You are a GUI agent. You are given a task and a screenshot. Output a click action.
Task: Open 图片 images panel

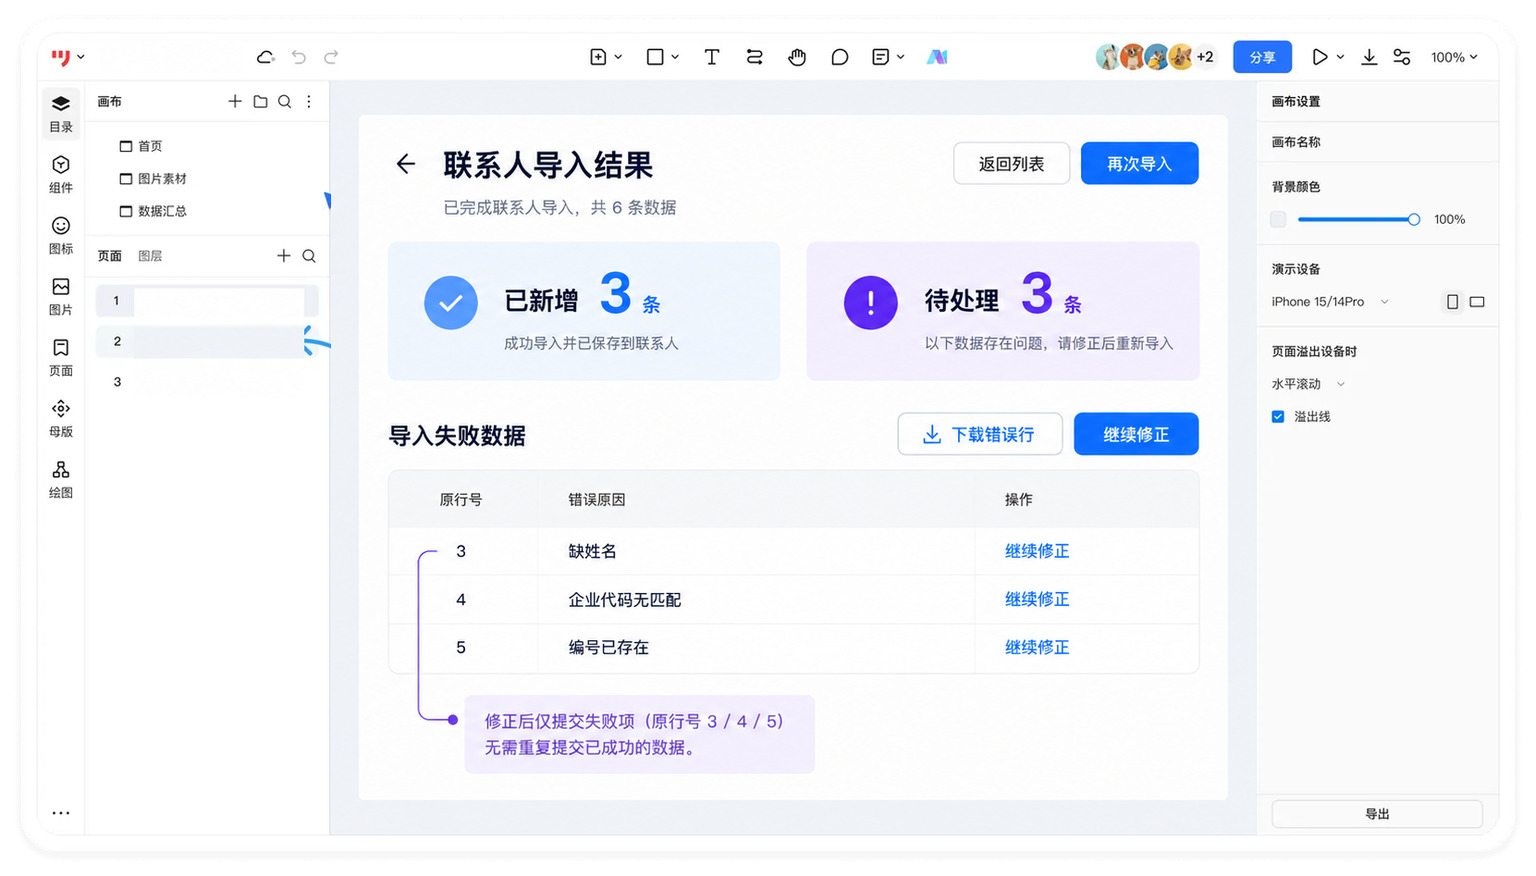[x=61, y=296]
